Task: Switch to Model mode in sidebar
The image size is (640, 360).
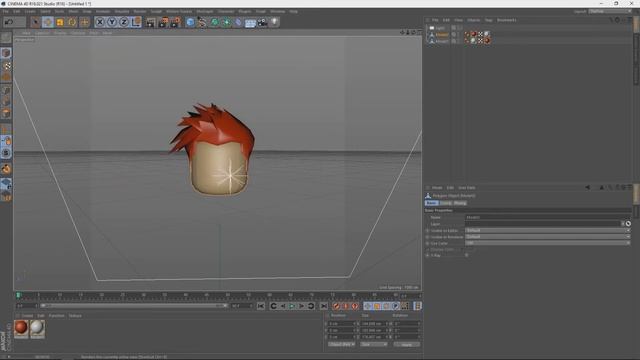Action: (6, 53)
